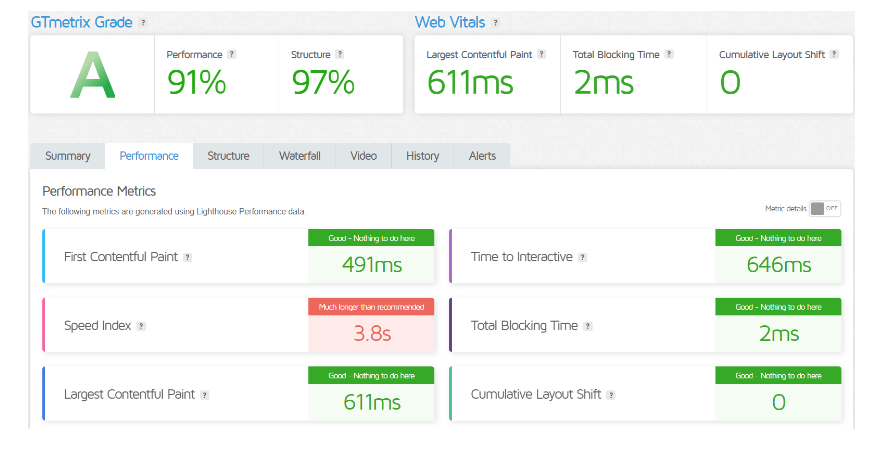Open the Structure tab
Viewport: 881px width, 452px height.
(x=228, y=156)
